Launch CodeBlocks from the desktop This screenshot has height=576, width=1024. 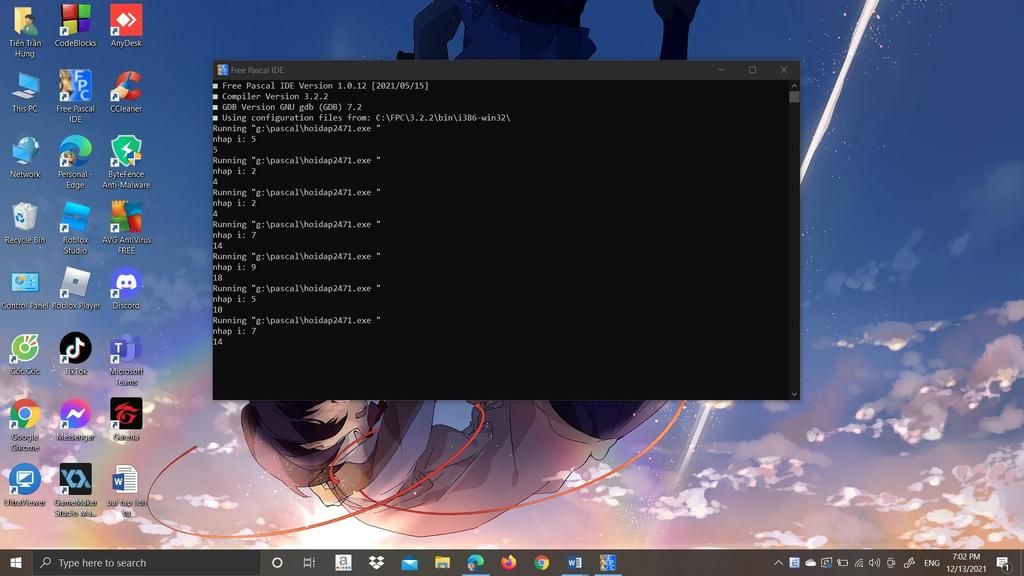(75, 25)
